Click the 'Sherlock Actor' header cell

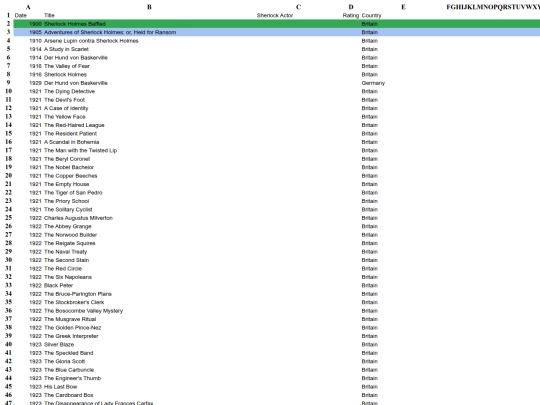tap(275, 15)
